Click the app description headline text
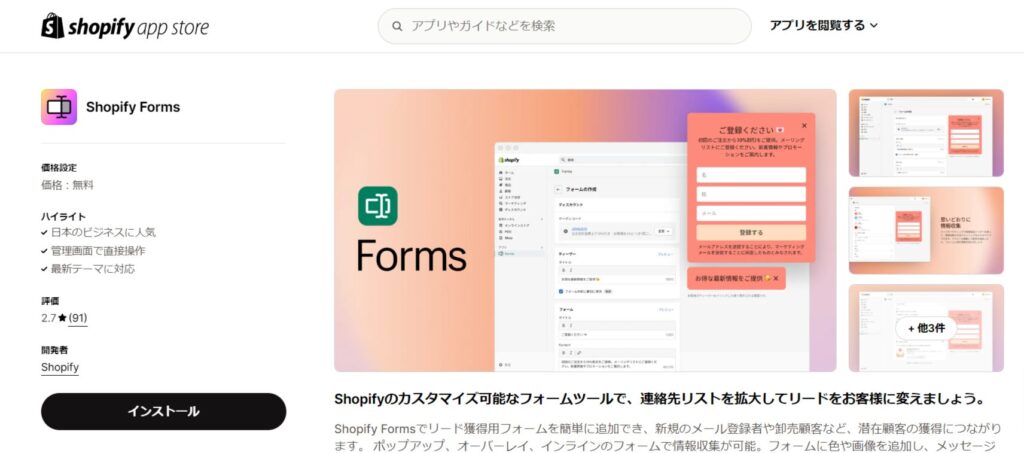1024x453 pixels. coord(659,398)
